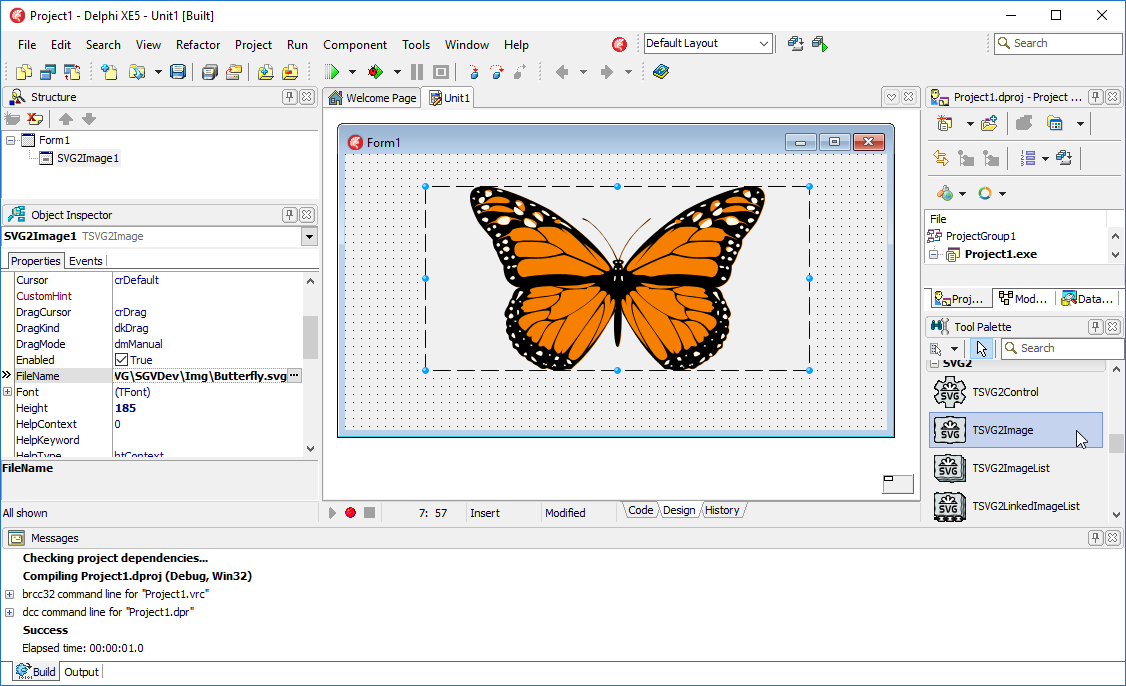Click the Save floppy disk icon
The image size is (1126, 686).
pos(178,72)
